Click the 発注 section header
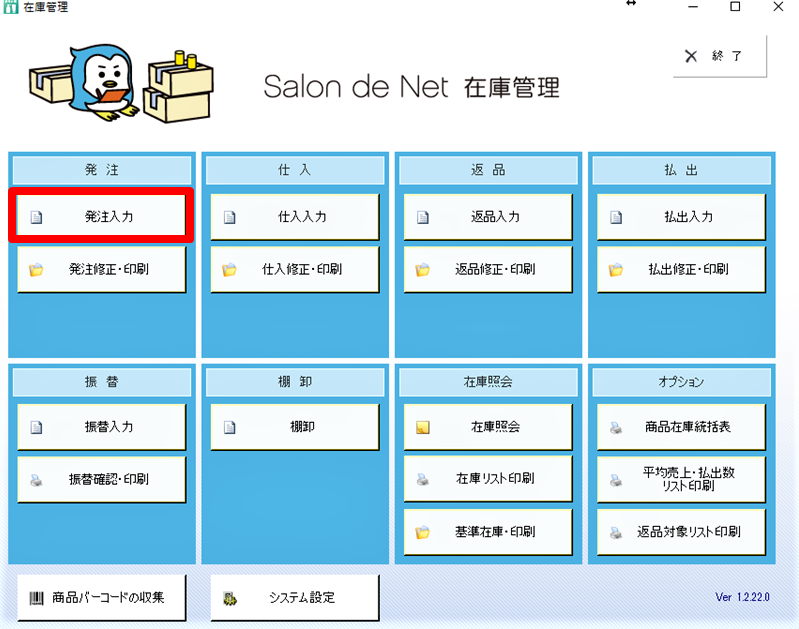The width and height of the screenshot is (799, 629). (101, 170)
